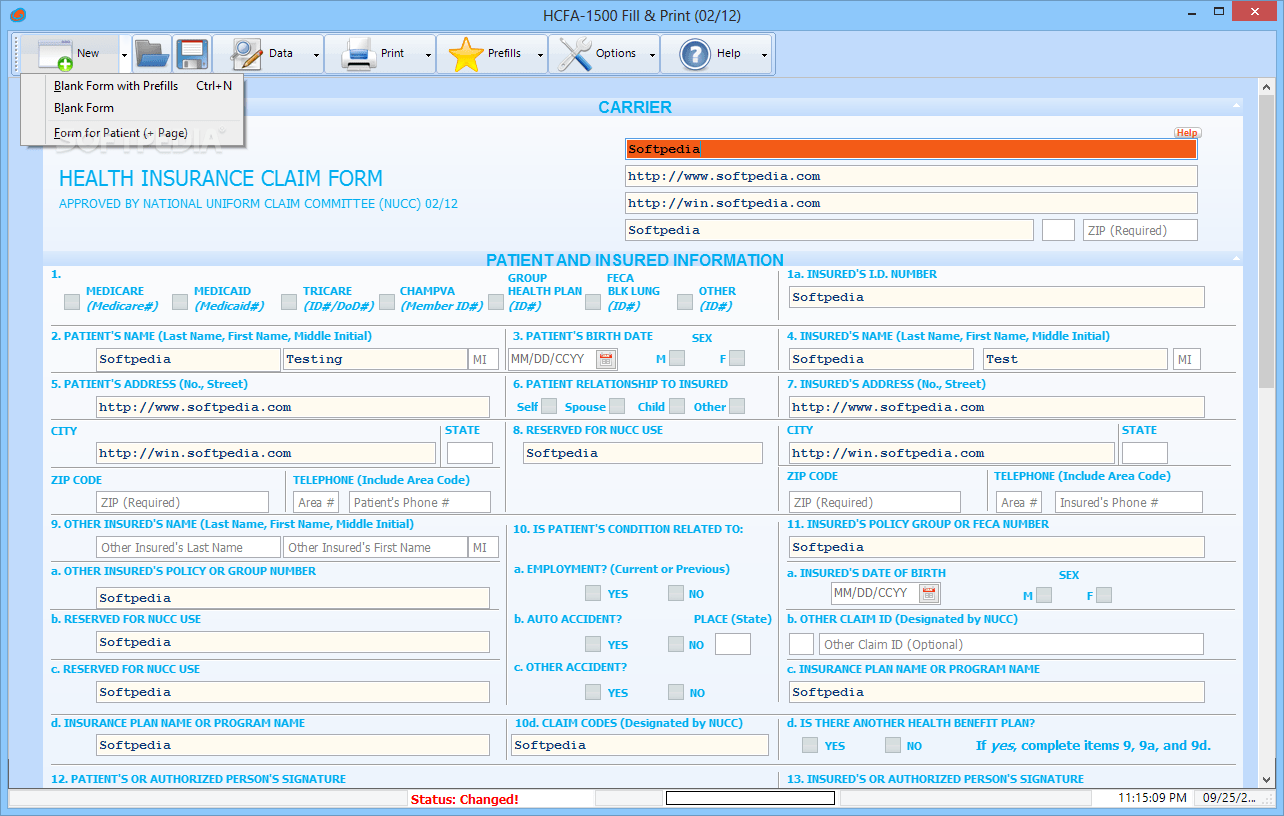The image size is (1284, 816).
Task: Open the Prefills dropdown arrow
Action: [x=540, y=53]
